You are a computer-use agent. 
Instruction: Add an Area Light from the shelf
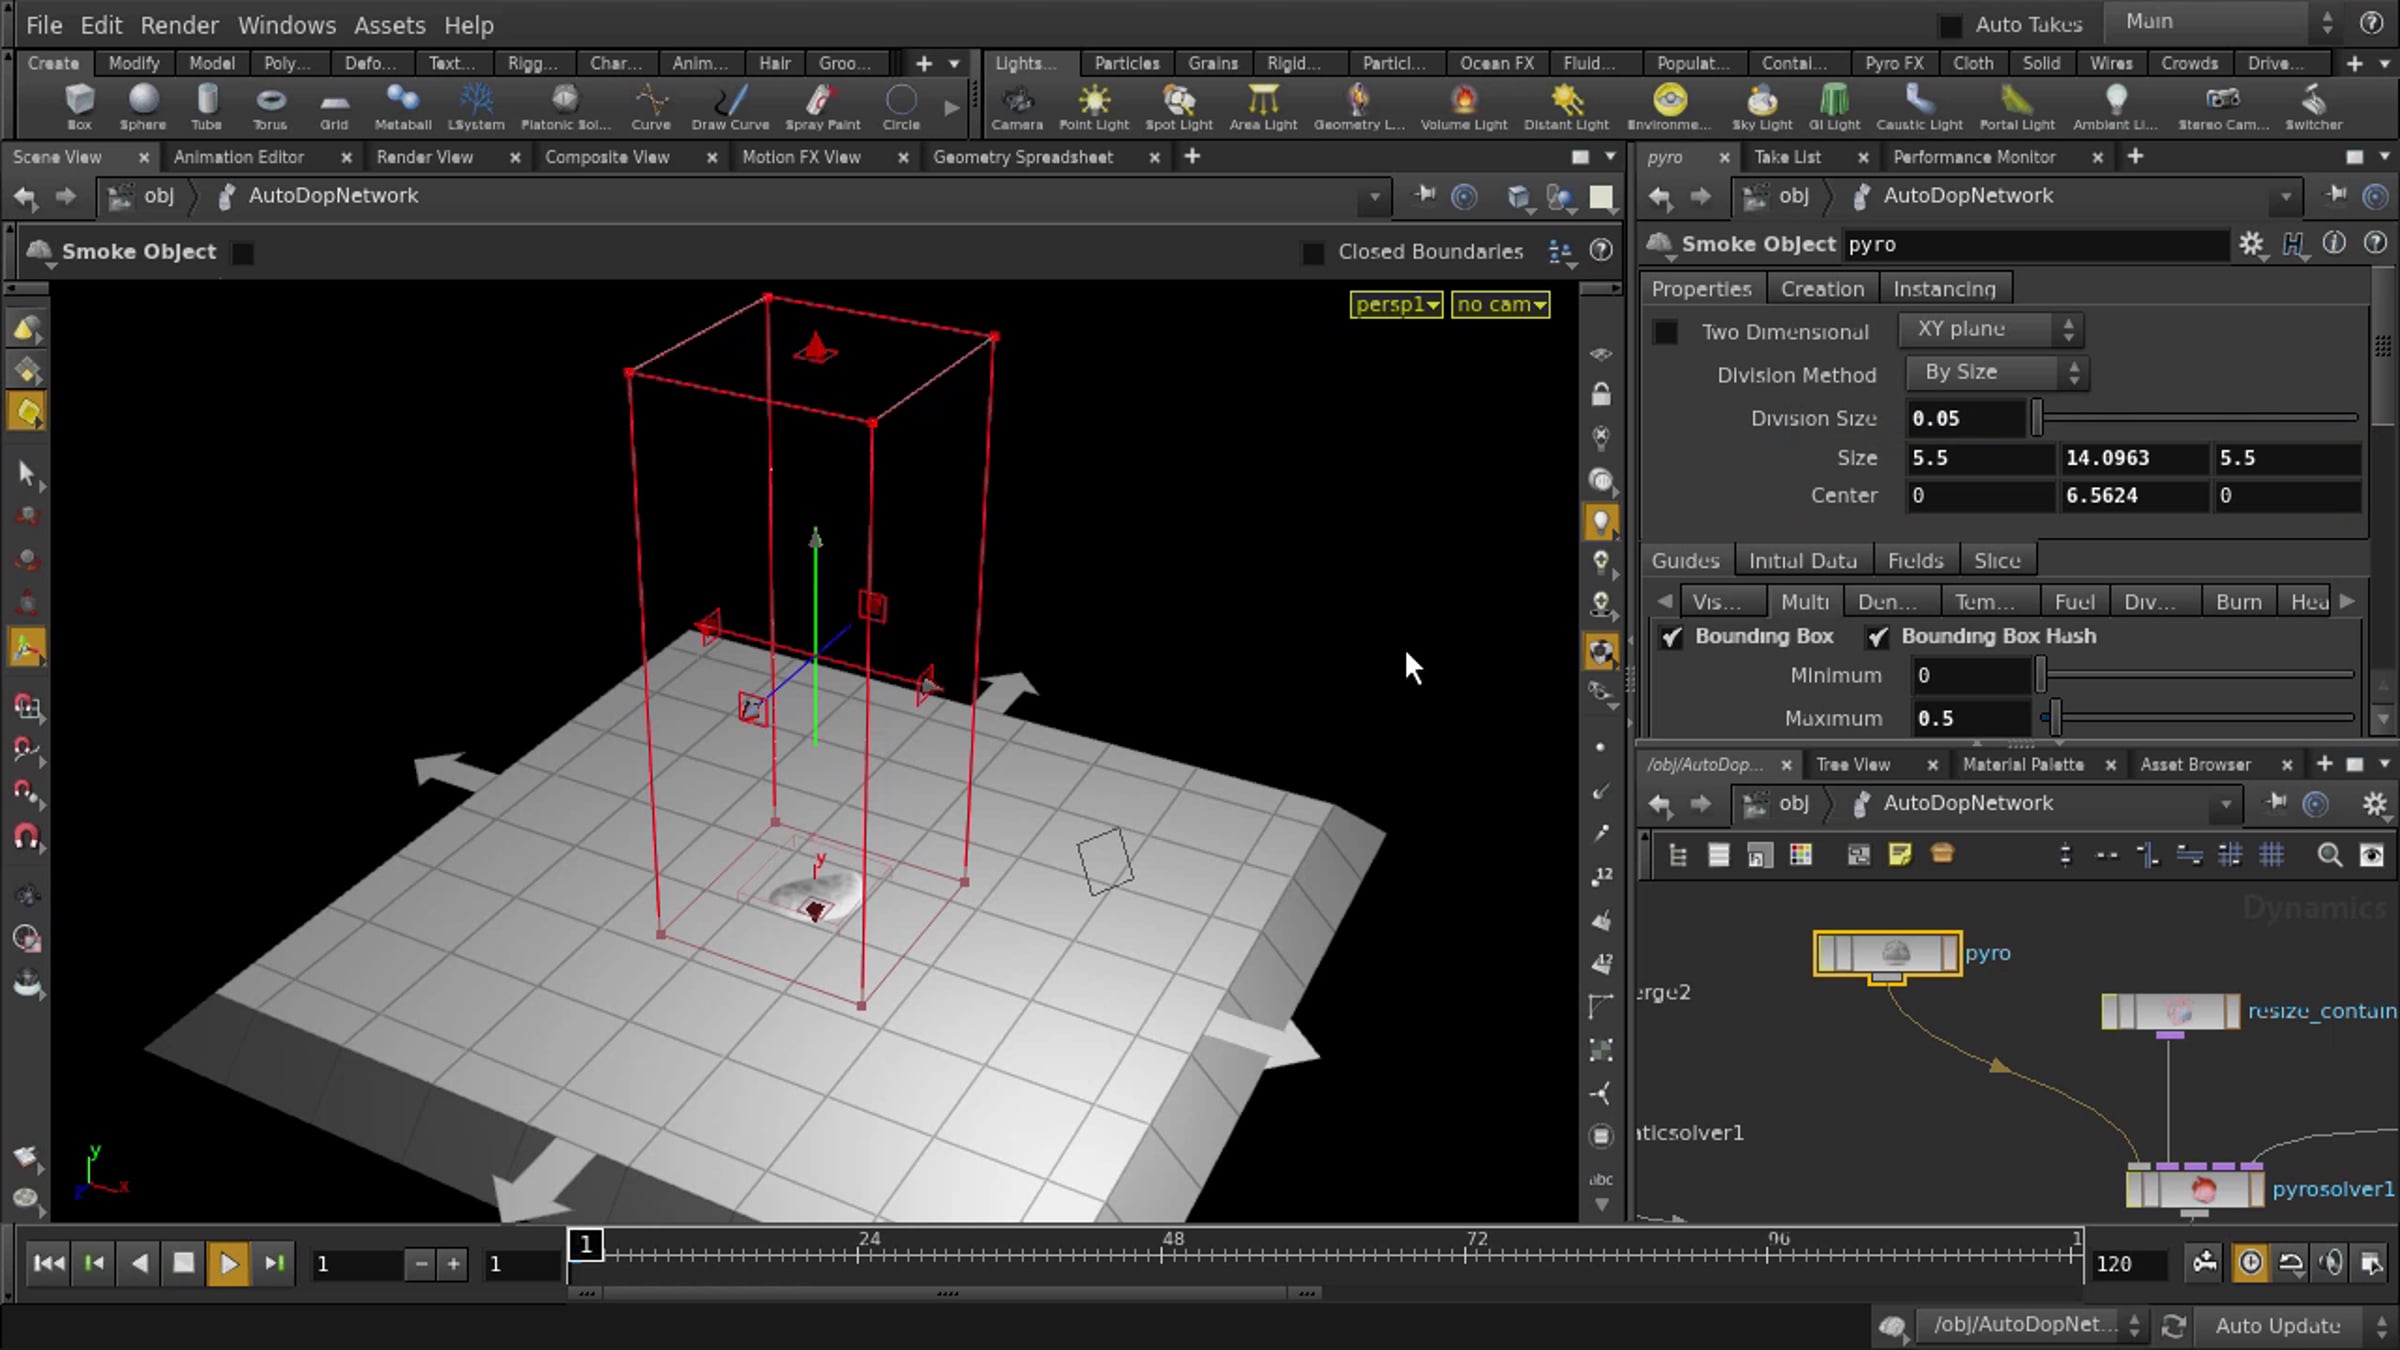pyautogui.click(x=1263, y=106)
